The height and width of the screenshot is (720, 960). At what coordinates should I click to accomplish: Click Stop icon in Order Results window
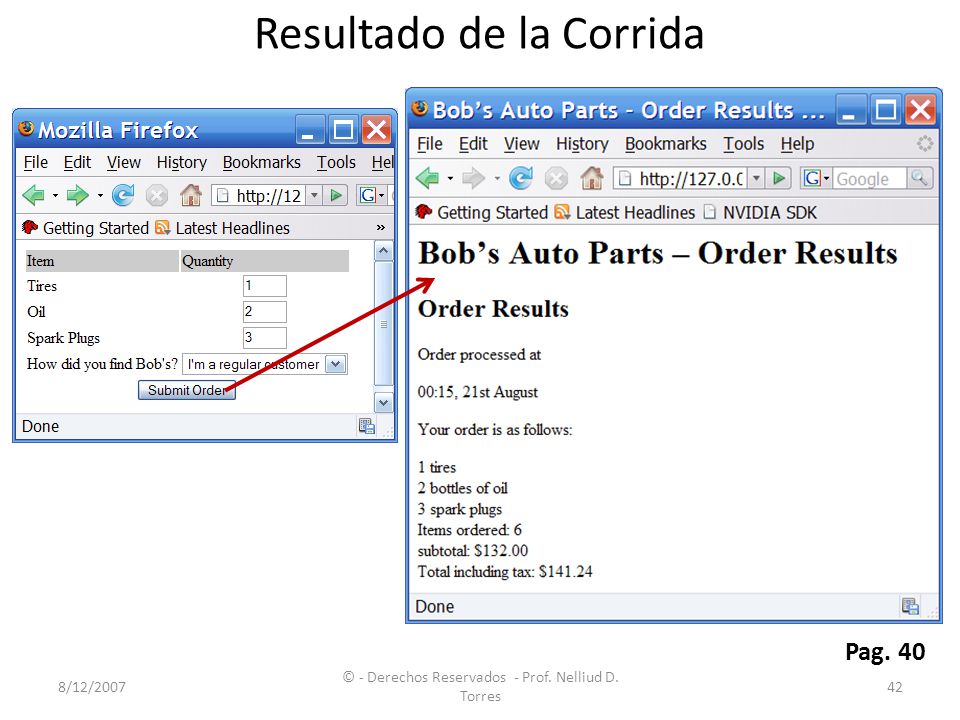point(556,179)
